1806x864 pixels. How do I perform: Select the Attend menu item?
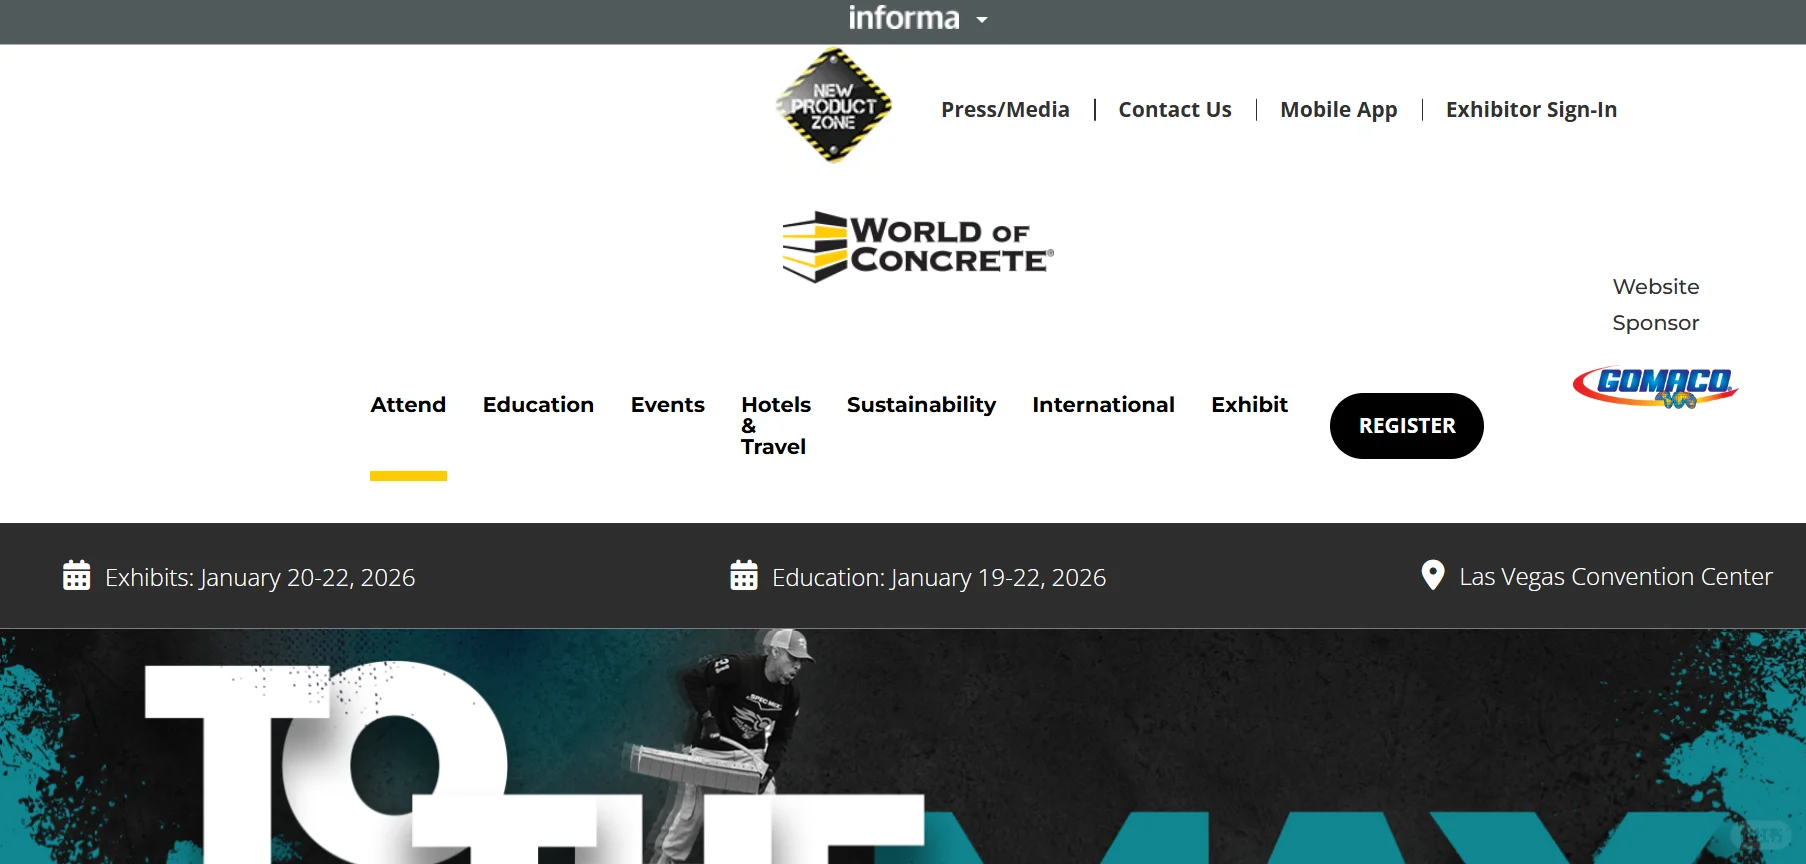(408, 405)
